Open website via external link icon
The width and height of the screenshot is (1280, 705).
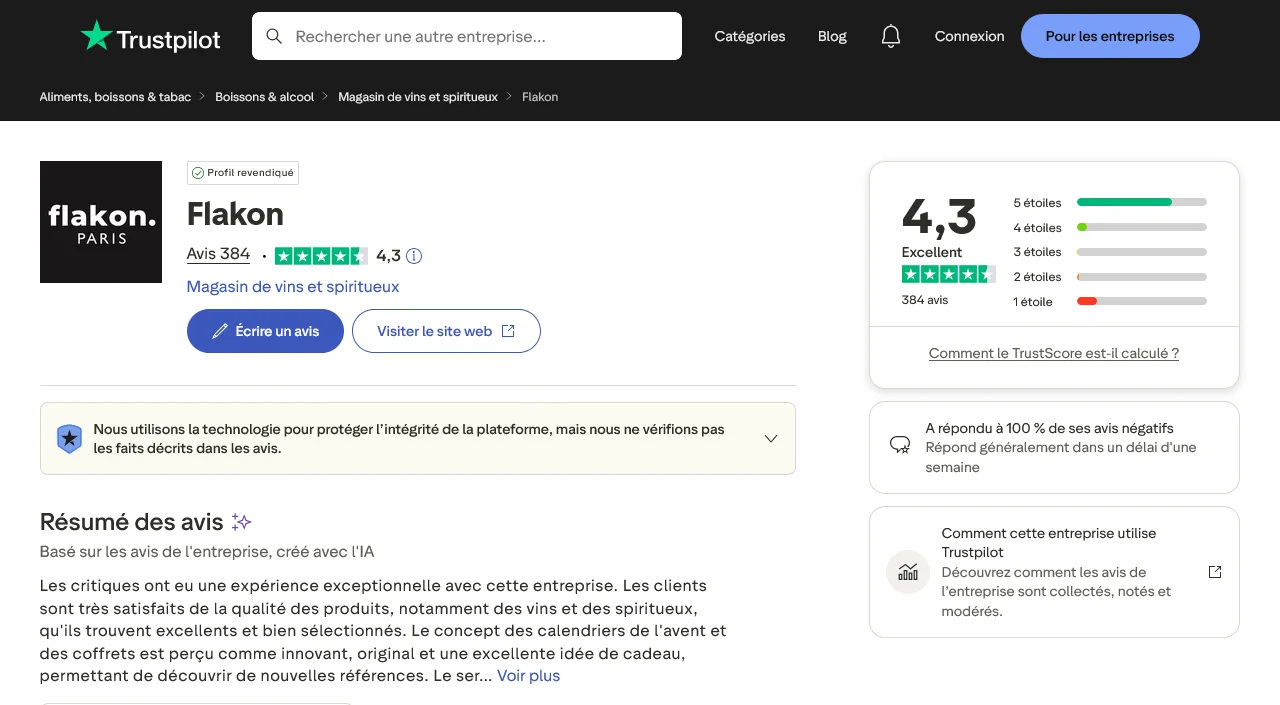pyautogui.click(x=508, y=330)
